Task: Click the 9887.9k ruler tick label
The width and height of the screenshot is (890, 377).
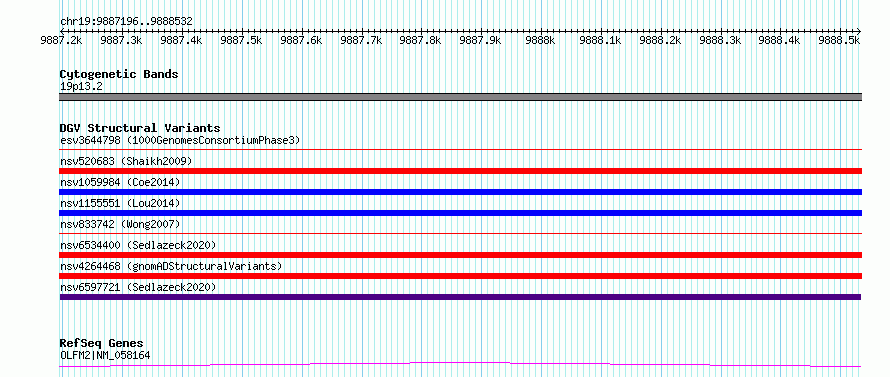Action: (x=481, y=40)
